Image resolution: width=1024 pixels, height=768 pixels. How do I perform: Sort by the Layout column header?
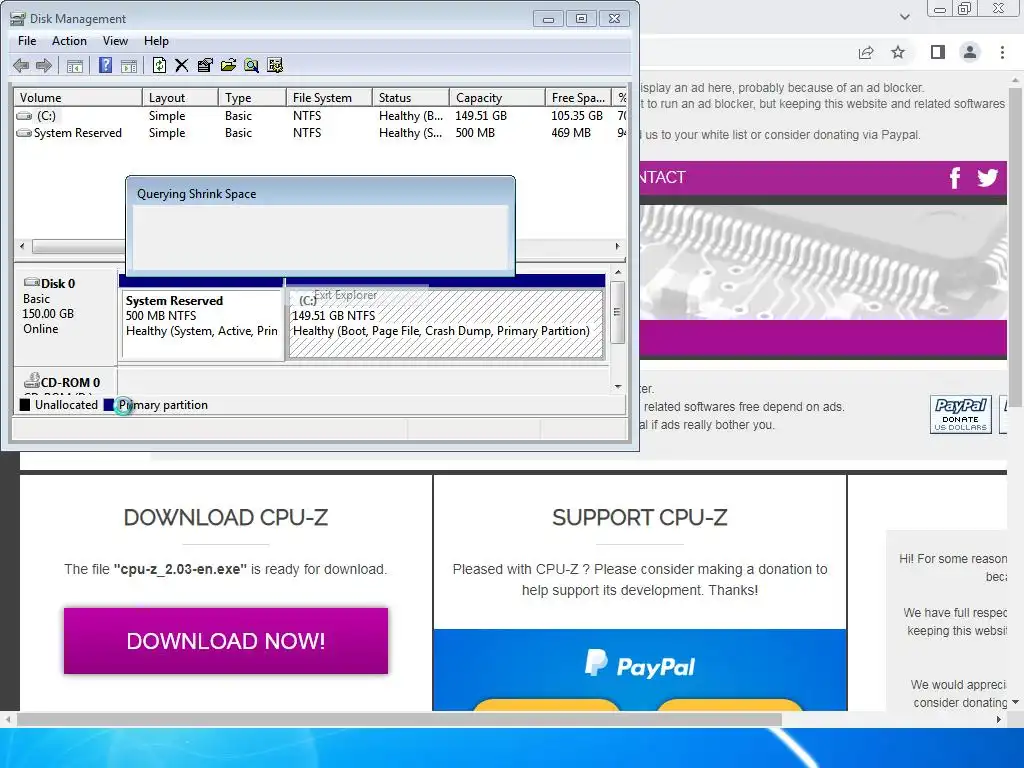click(180, 97)
